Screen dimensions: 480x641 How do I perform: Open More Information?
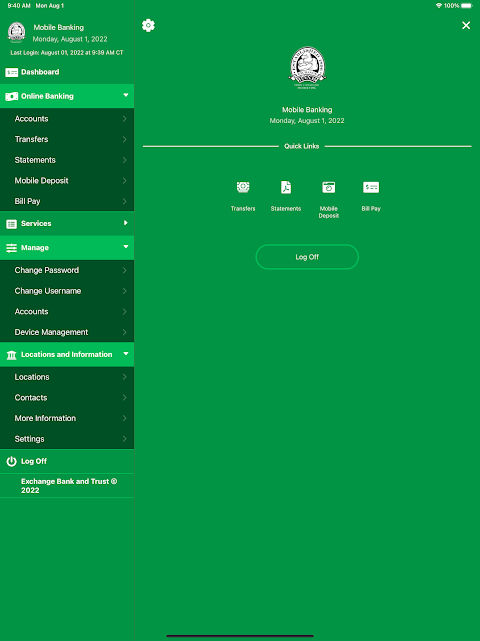coord(67,418)
